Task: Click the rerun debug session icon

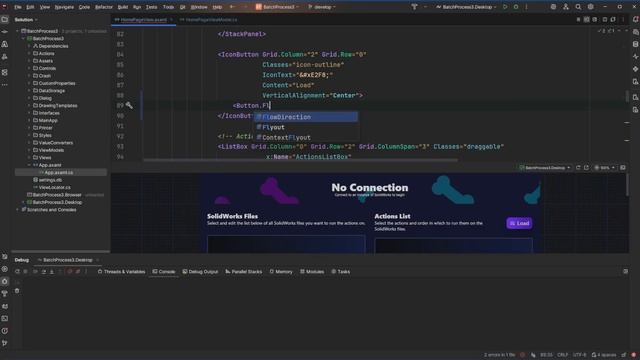Action: [17, 271]
